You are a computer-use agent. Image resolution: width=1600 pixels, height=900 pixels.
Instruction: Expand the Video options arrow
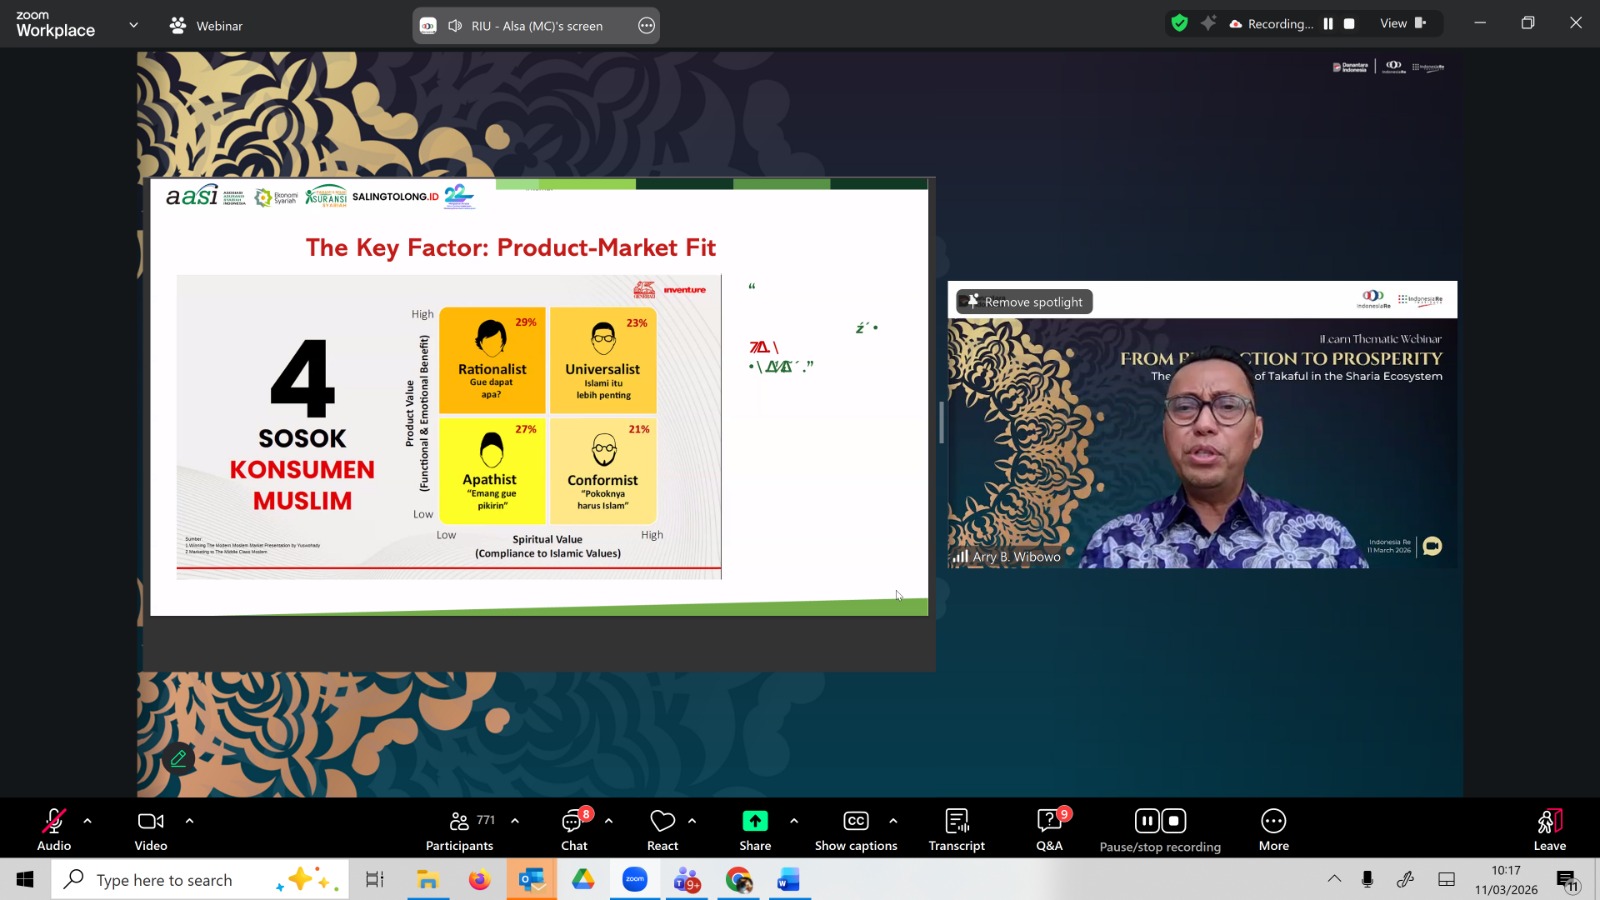coord(189,821)
